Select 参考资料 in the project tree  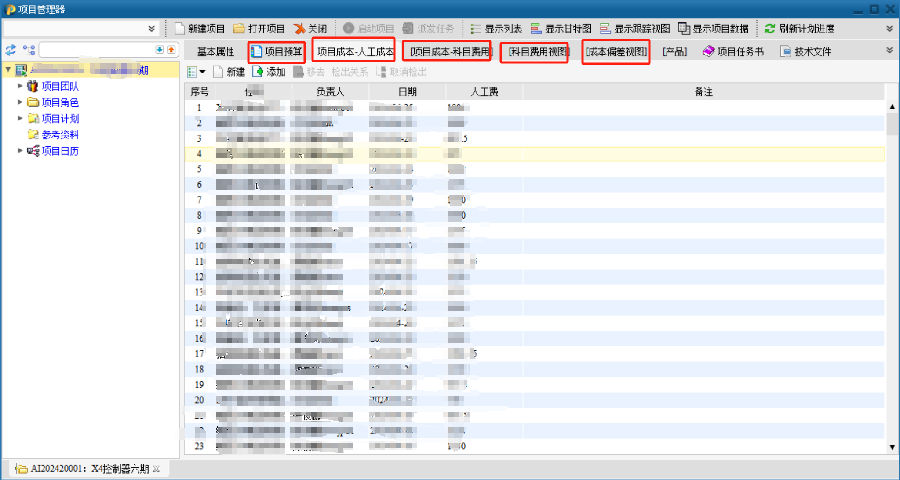pyautogui.click(x=60, y=134)
